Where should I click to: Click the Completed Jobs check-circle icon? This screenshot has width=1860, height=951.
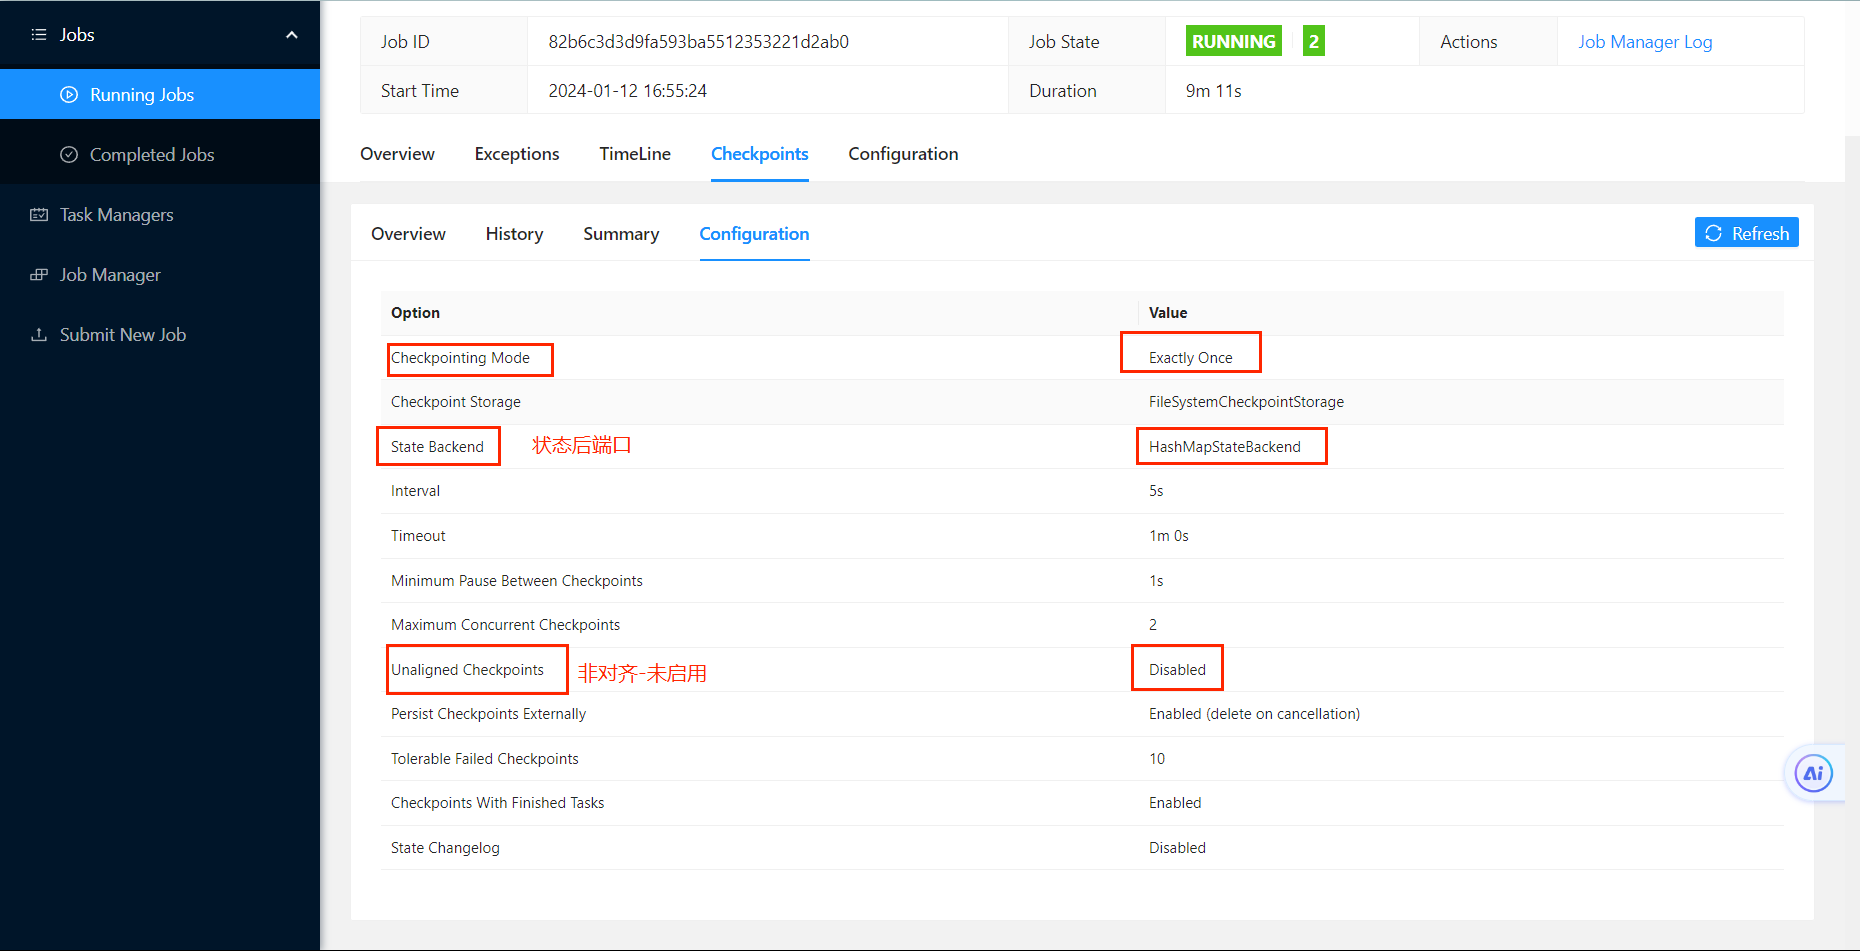click(69, 155)
